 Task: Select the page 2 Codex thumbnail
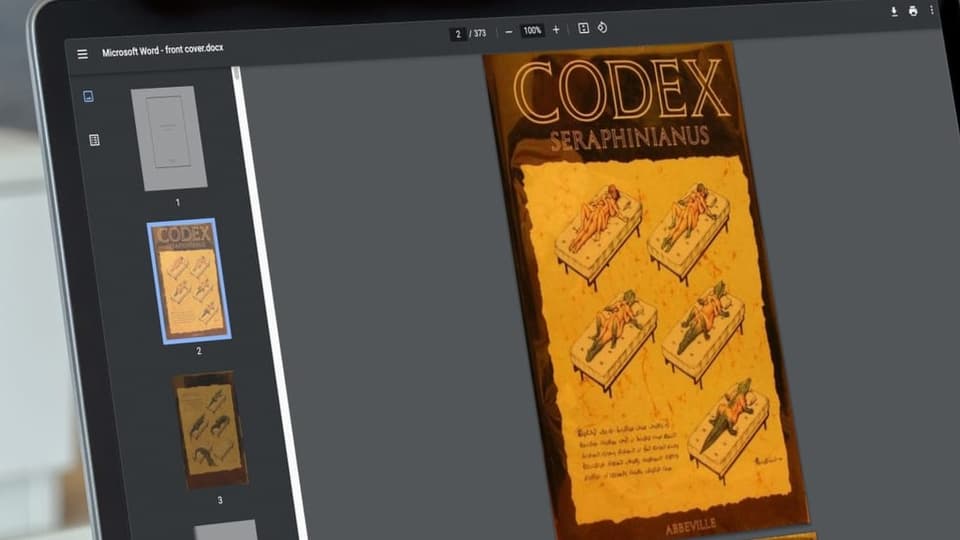[190, 281]
